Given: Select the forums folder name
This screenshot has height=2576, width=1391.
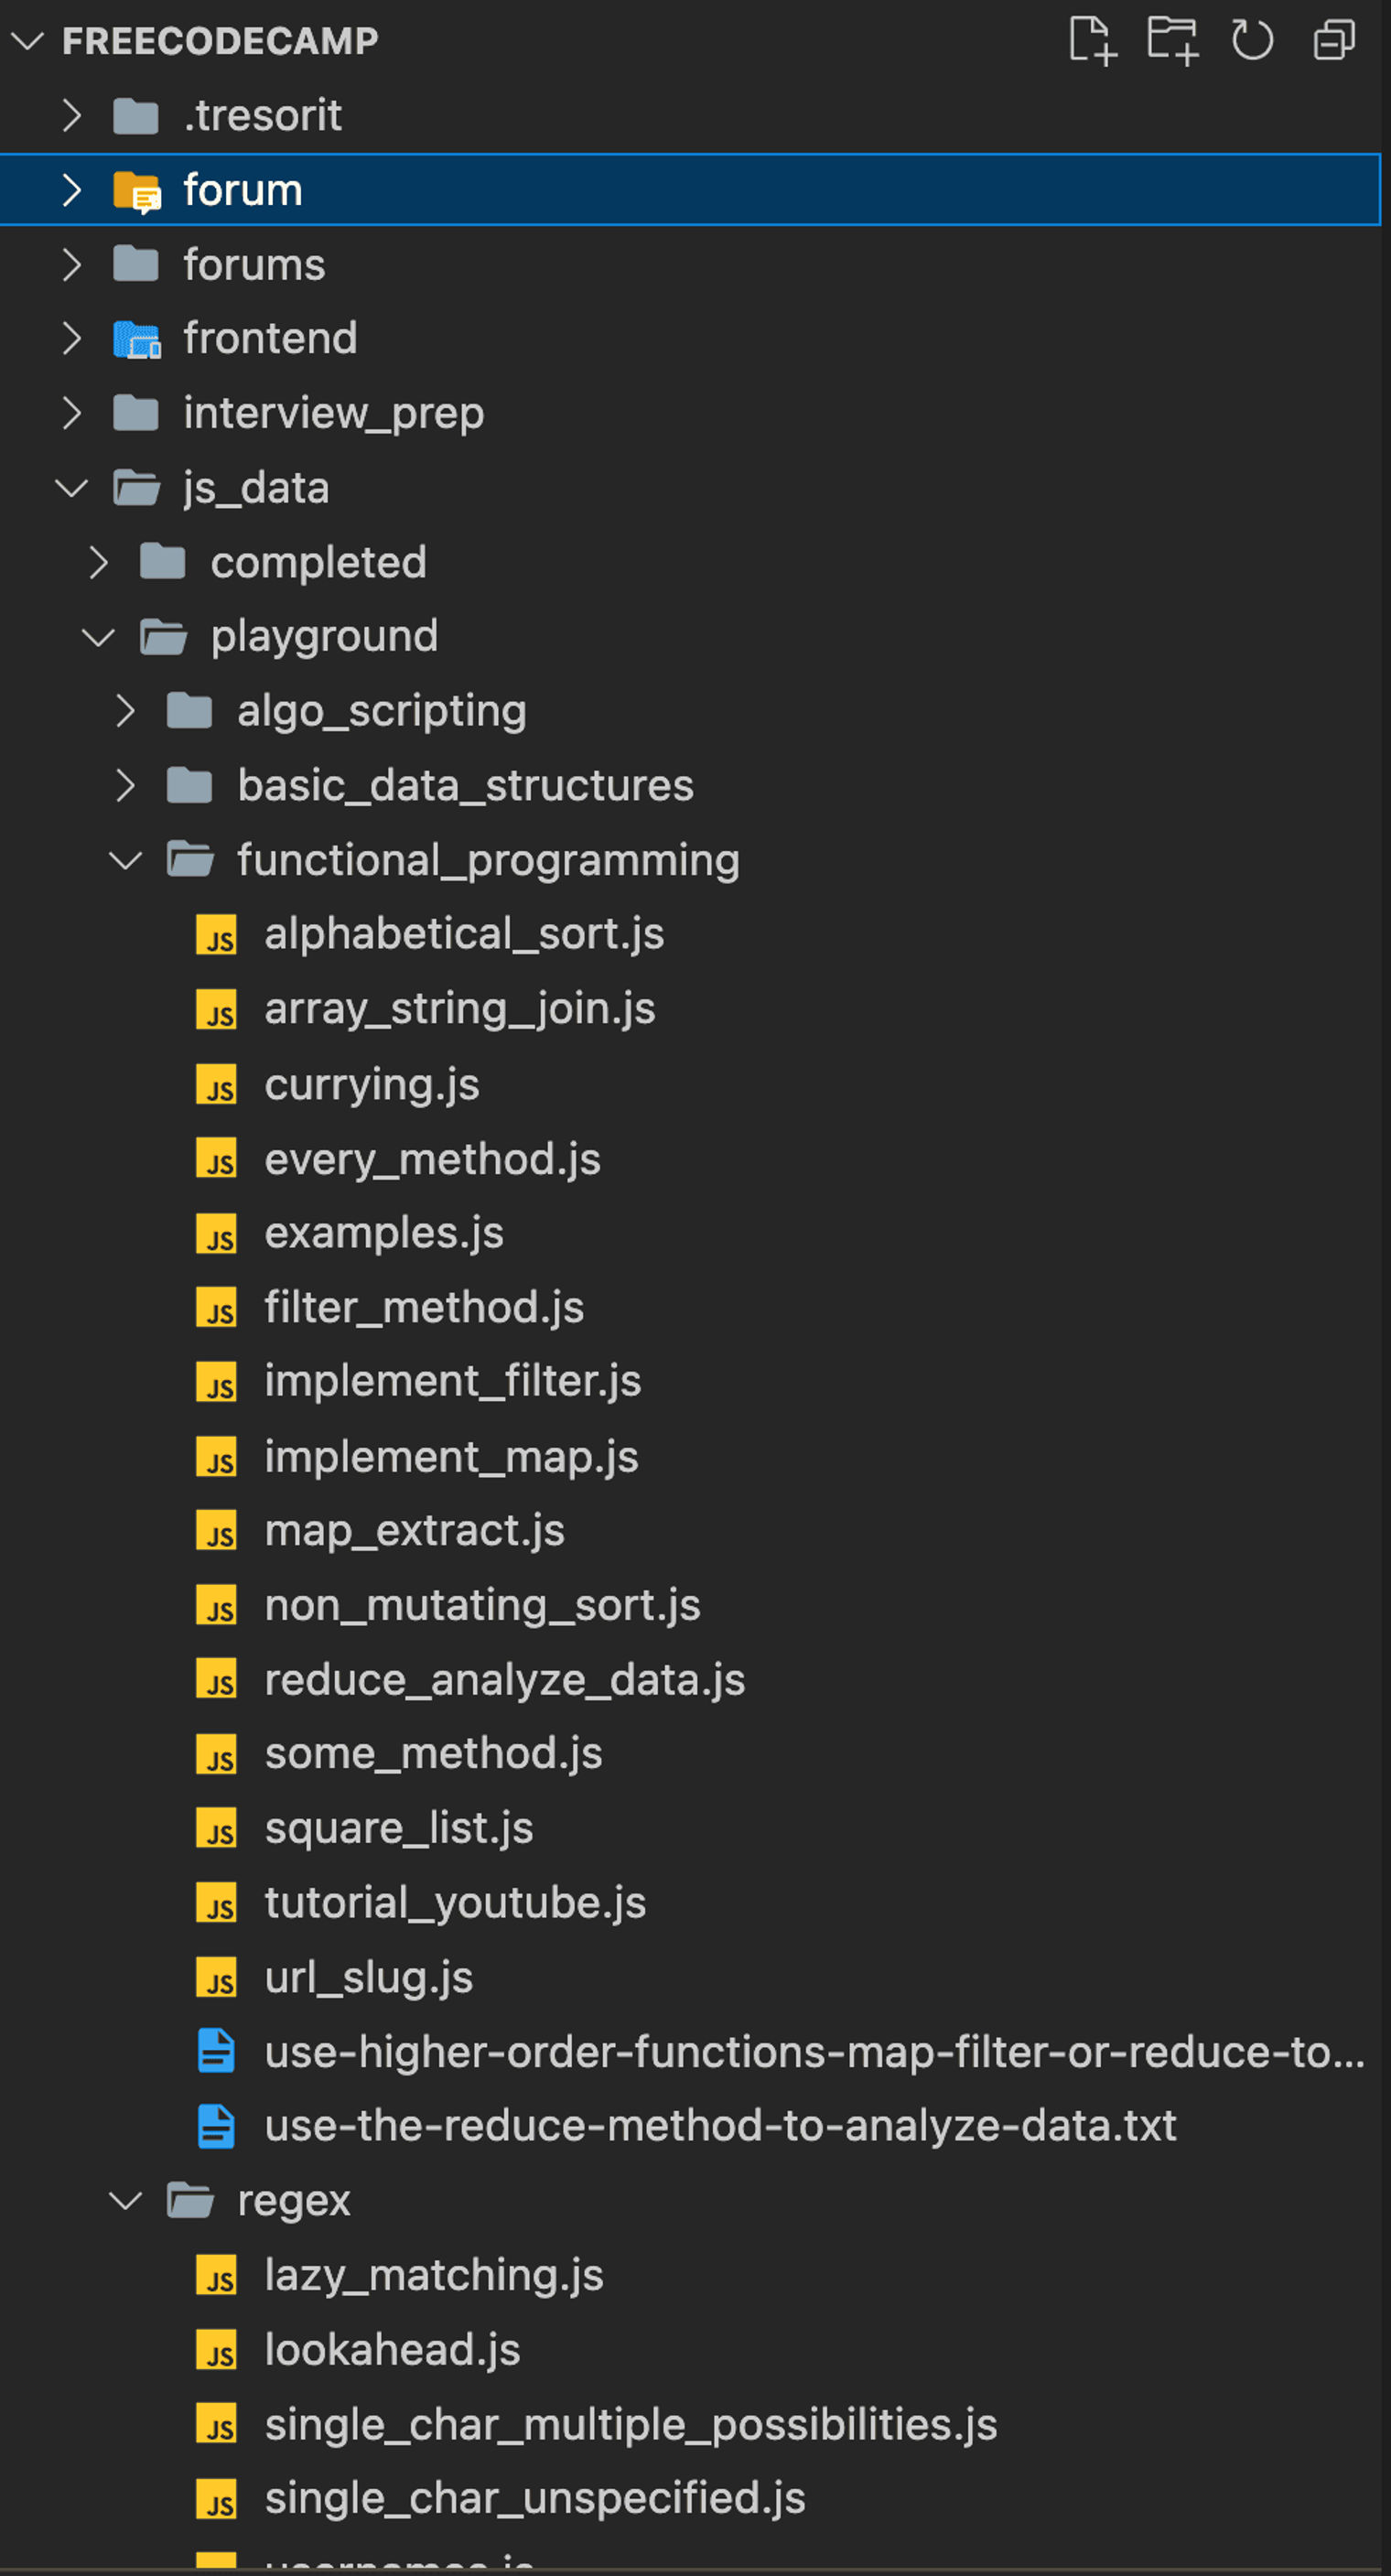Looking at the screenshot, I should click(254, 265).
